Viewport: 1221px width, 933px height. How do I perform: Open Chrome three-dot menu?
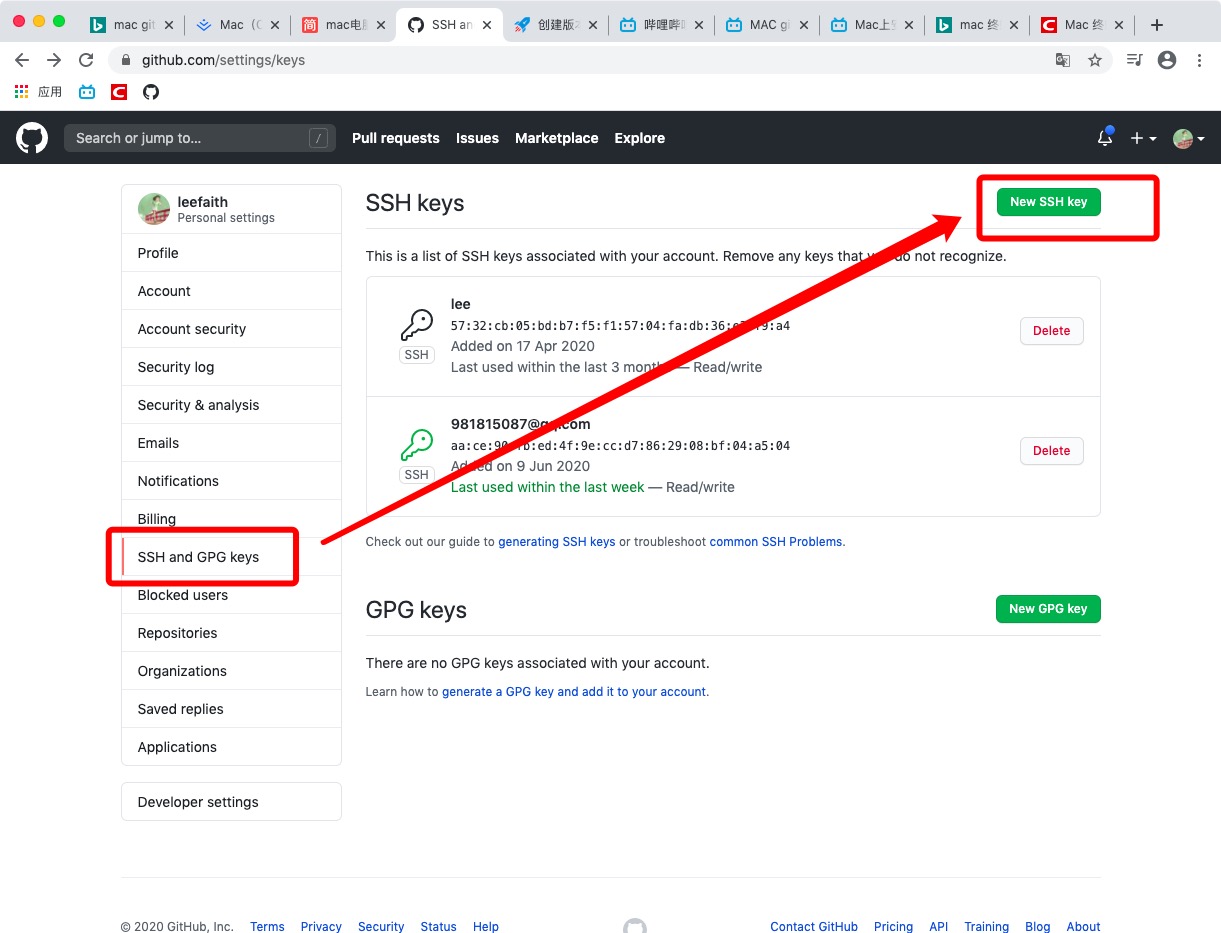coord(1199,60)
